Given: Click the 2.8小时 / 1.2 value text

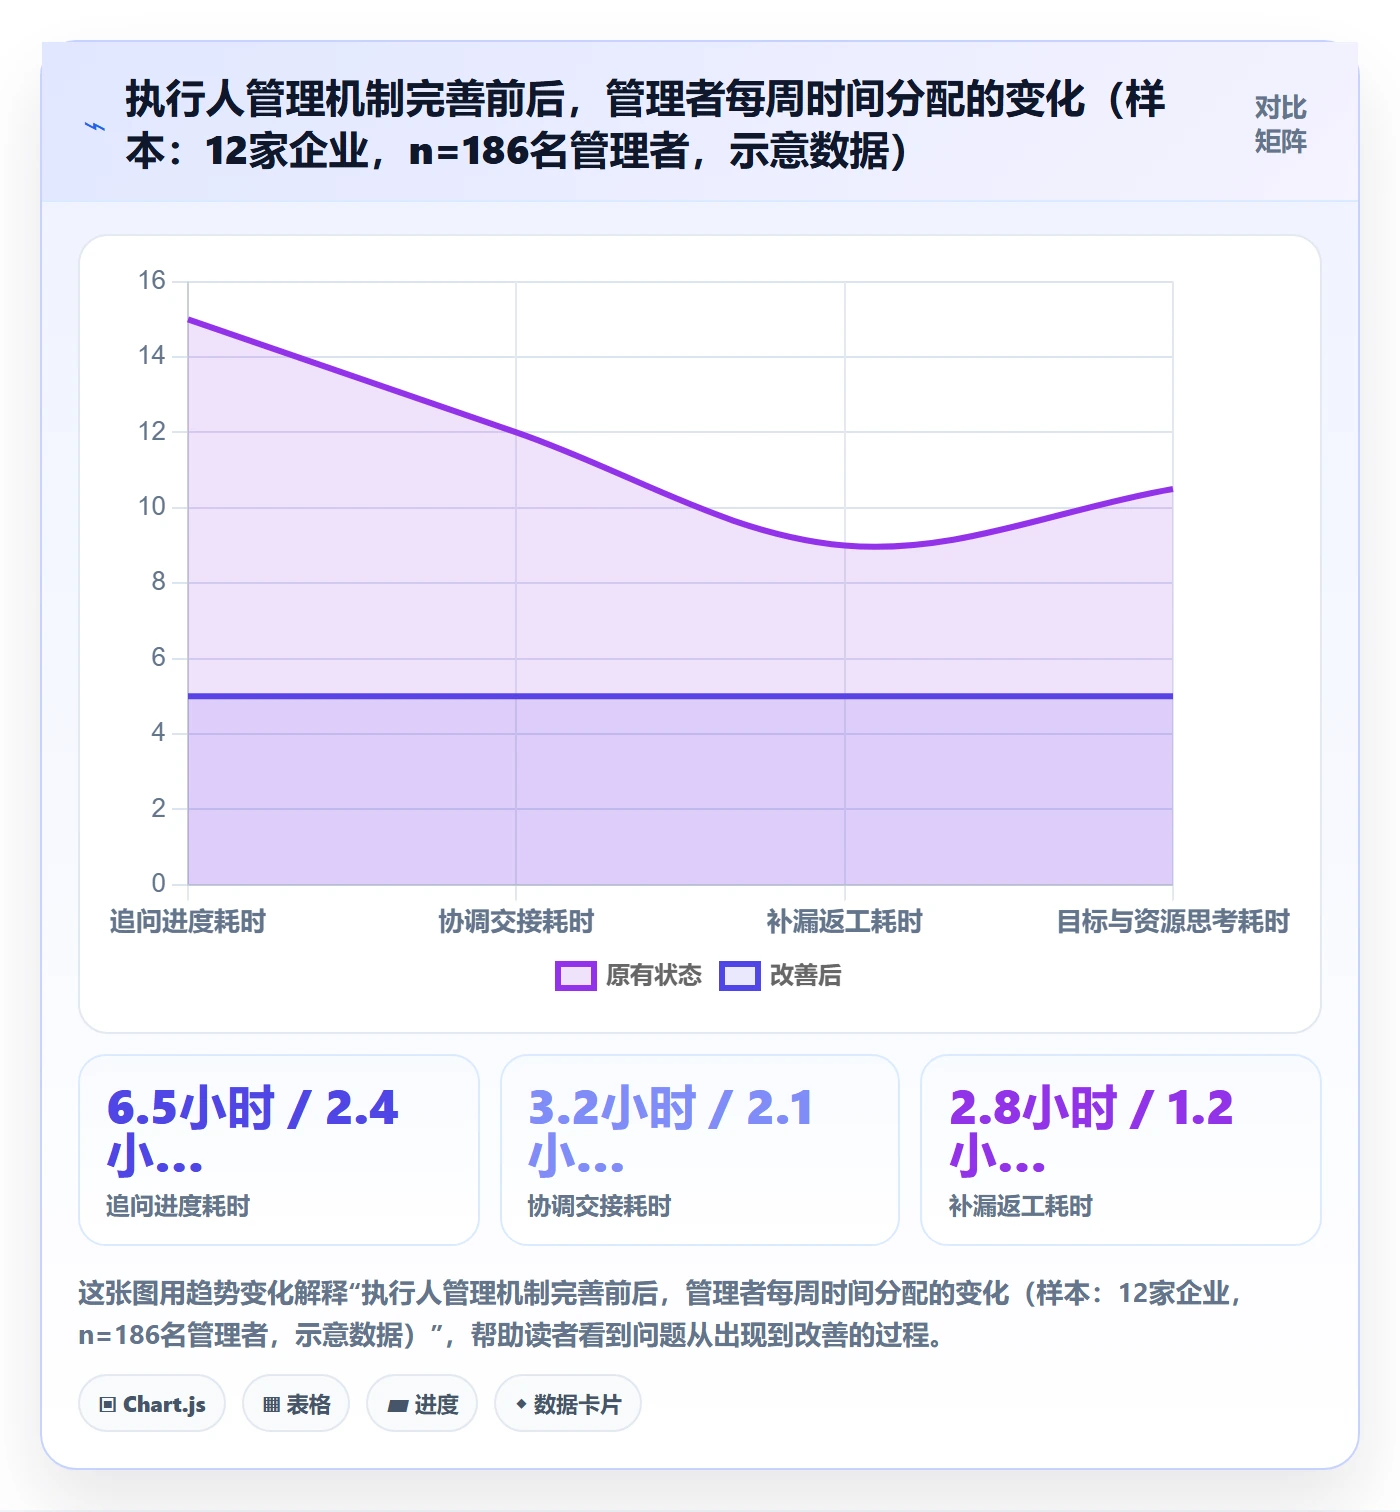Looking at the screenshot, I should 1091,1132.
